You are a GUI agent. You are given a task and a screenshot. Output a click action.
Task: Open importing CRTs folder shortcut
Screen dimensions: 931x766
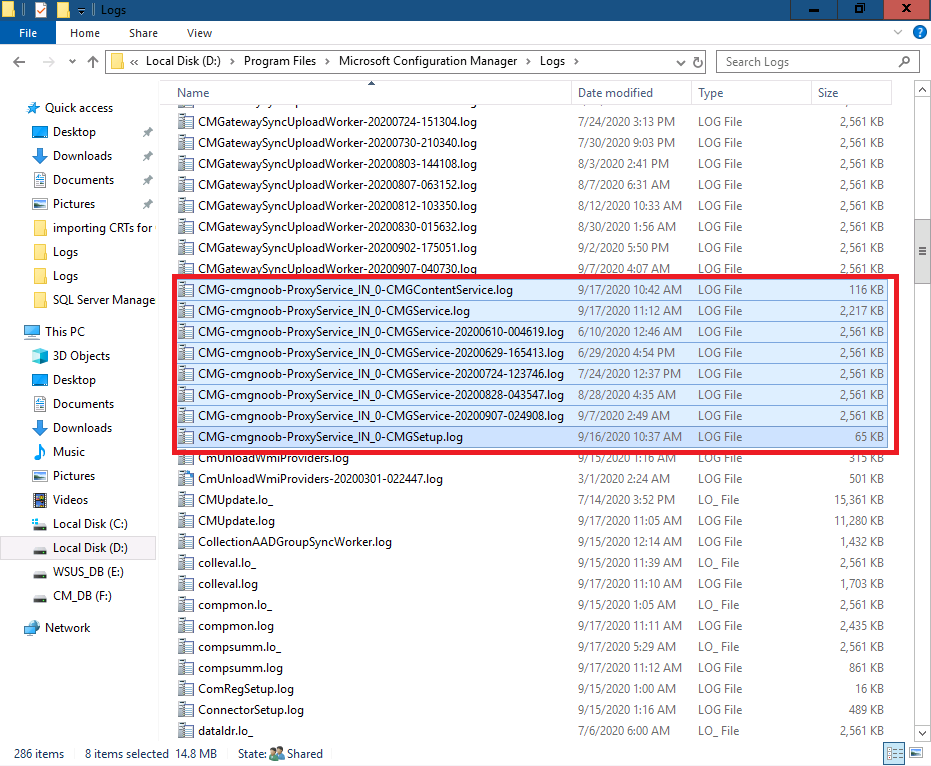pos(95,228)
